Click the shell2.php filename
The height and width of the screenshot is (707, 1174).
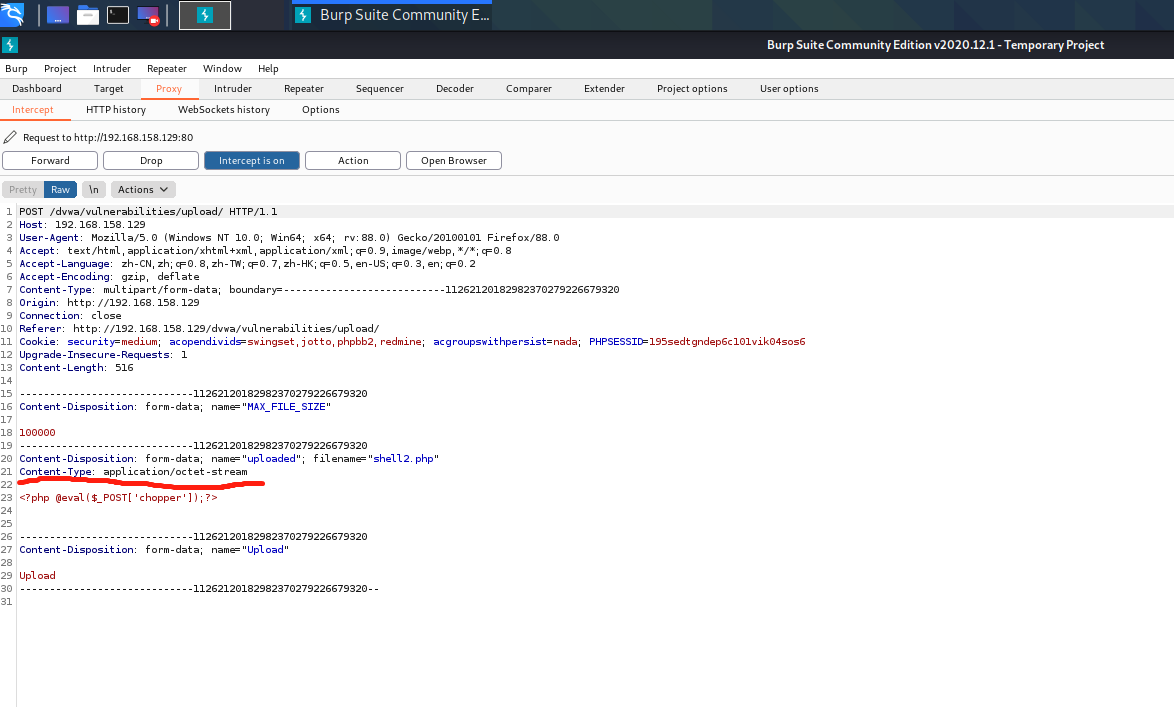[x=404, y=458]
